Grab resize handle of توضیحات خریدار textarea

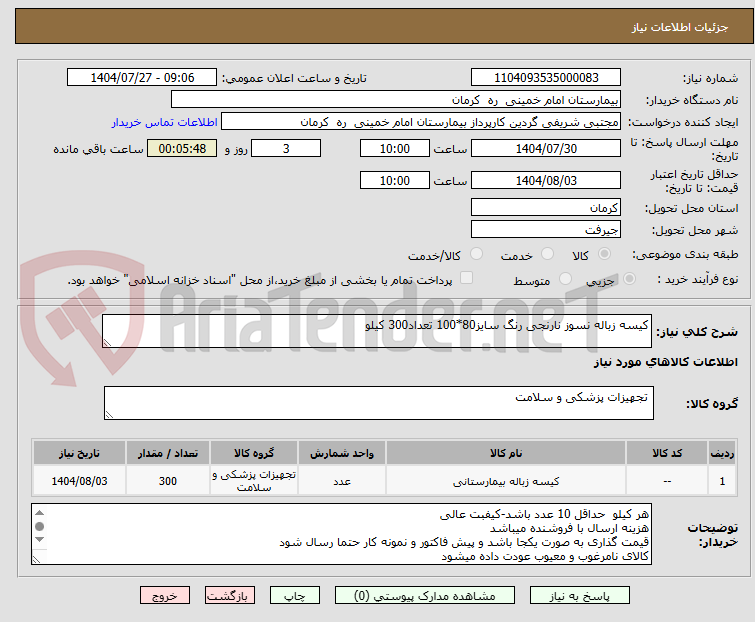(36, 560)
